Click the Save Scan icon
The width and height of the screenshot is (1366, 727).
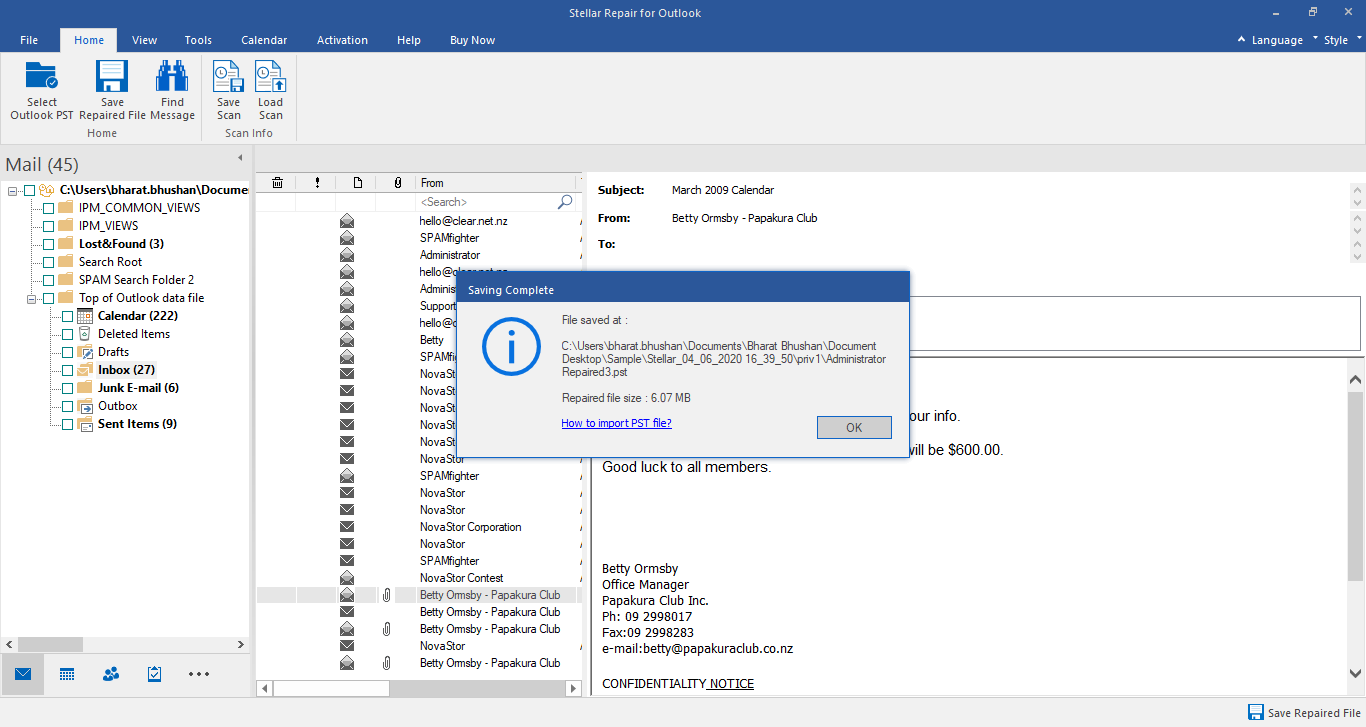tap(229, 78)
